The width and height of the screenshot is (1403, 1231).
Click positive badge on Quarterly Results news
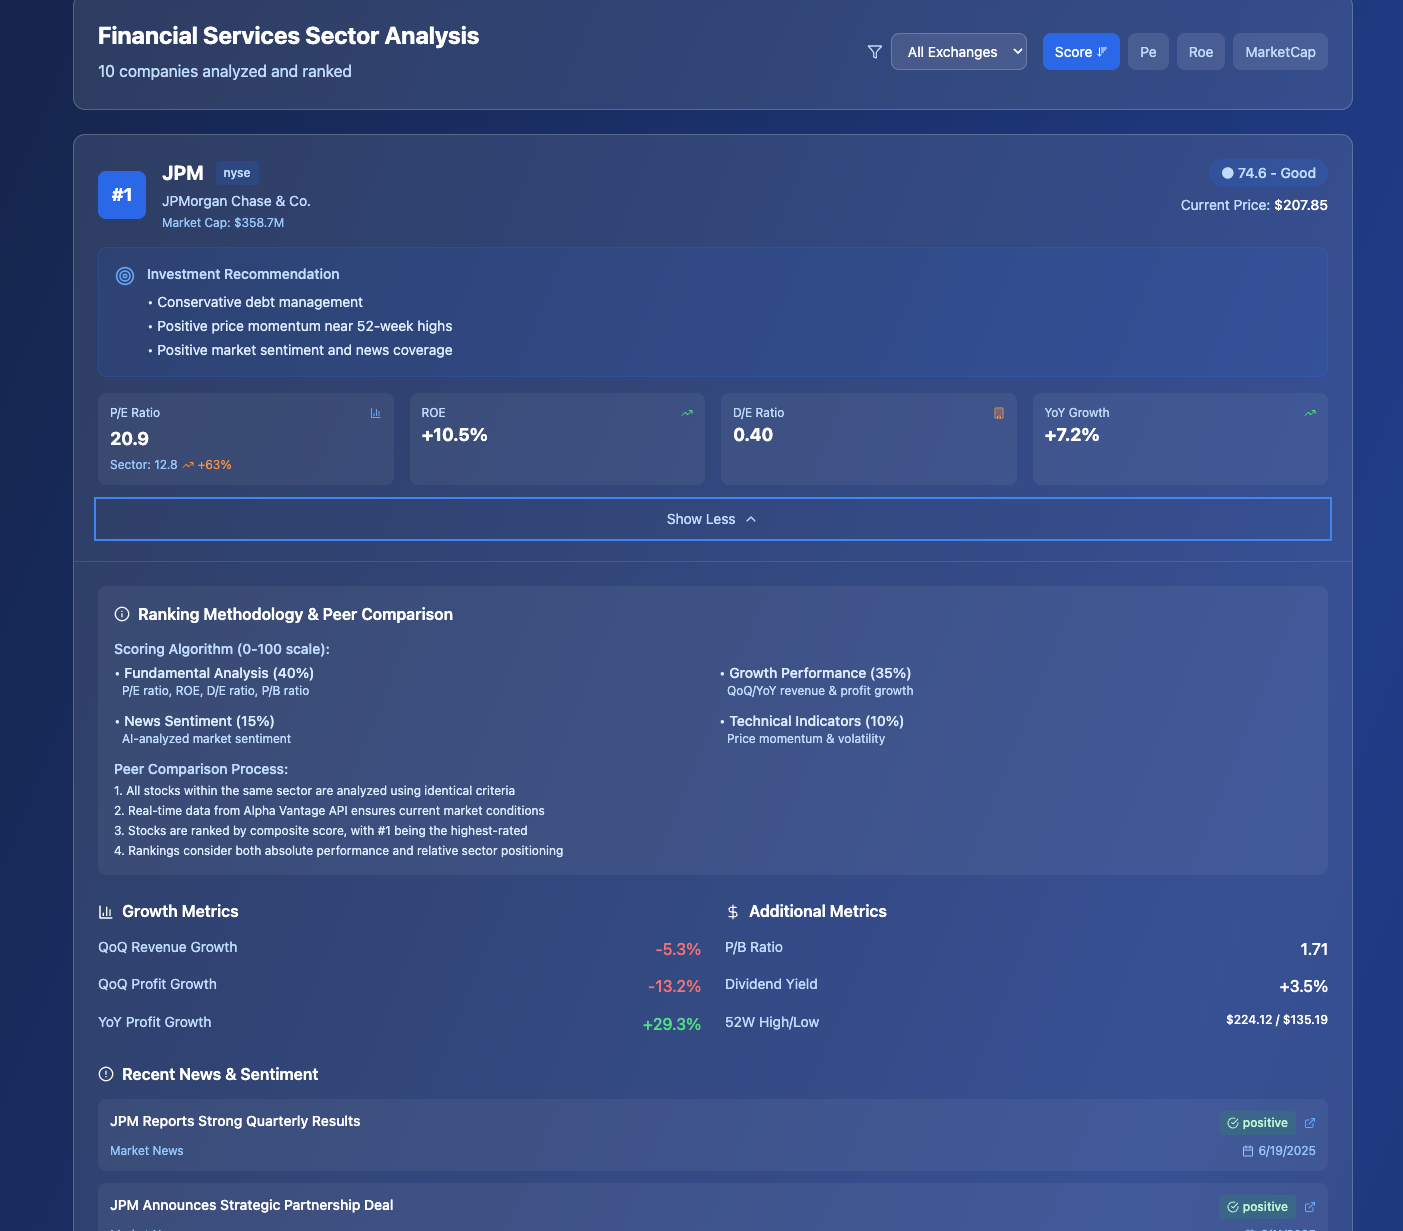point(1257,1123)
